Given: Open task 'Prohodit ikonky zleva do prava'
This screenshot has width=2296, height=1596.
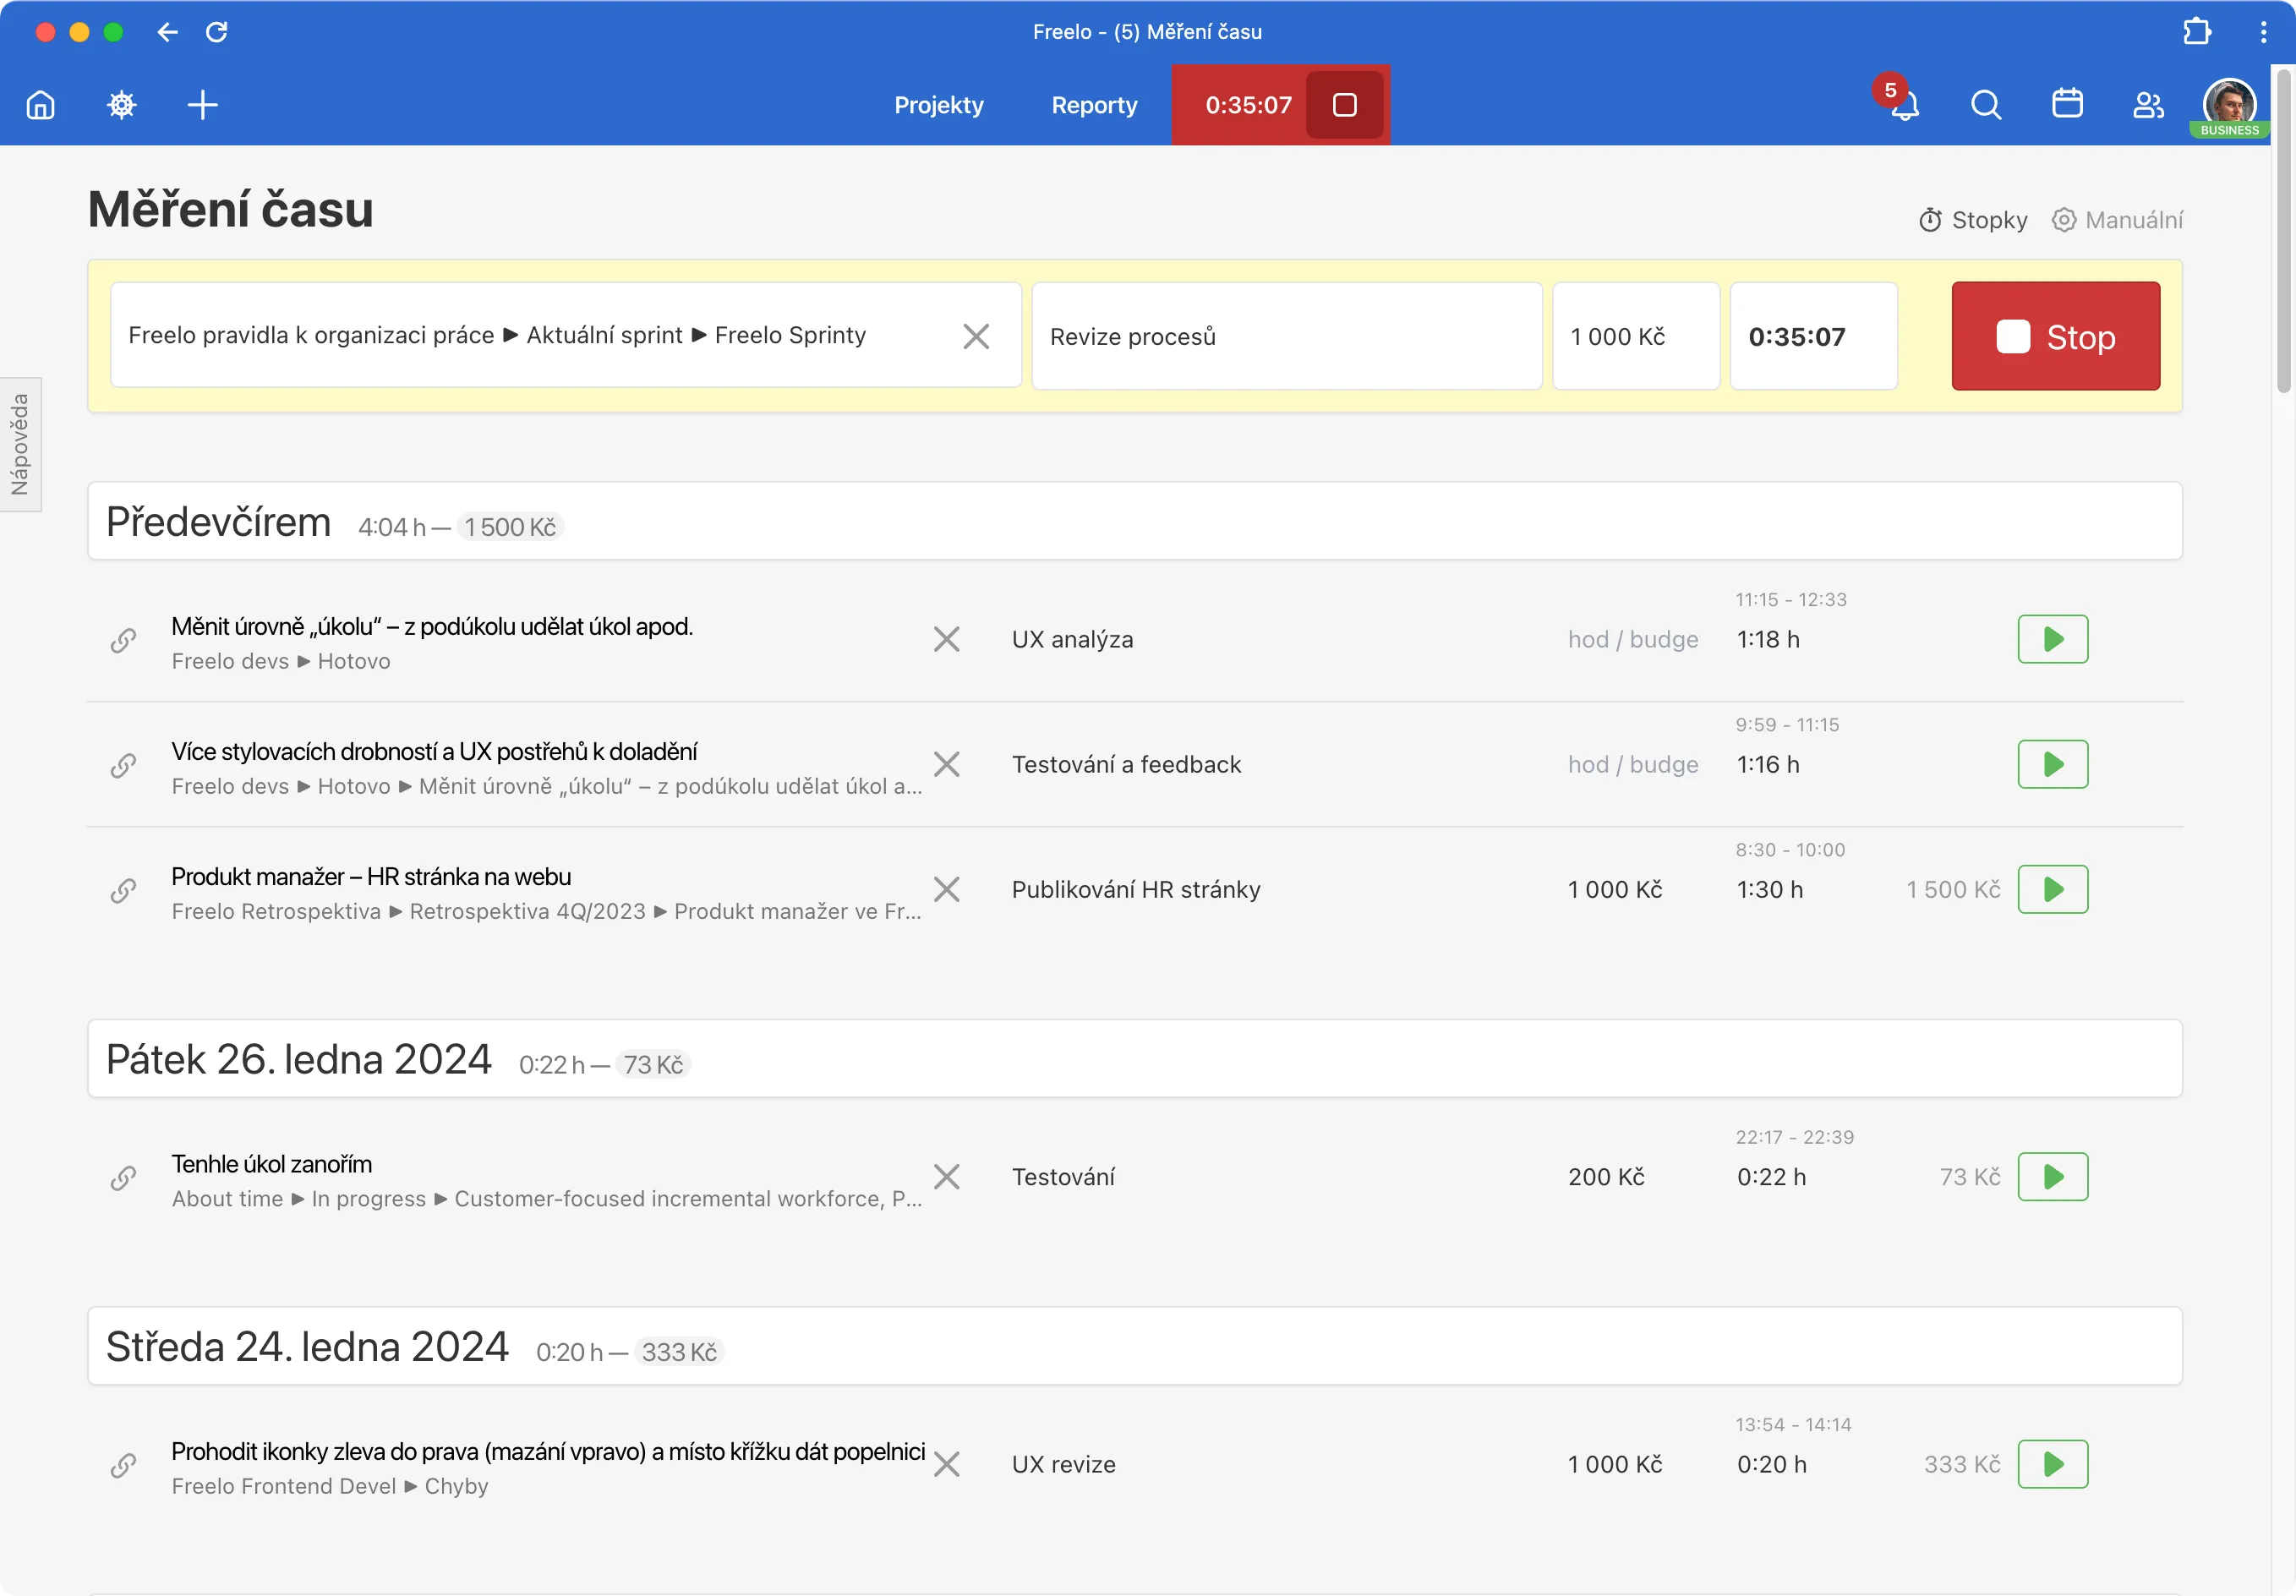Looking at the screenshot, I should 548,1452.
